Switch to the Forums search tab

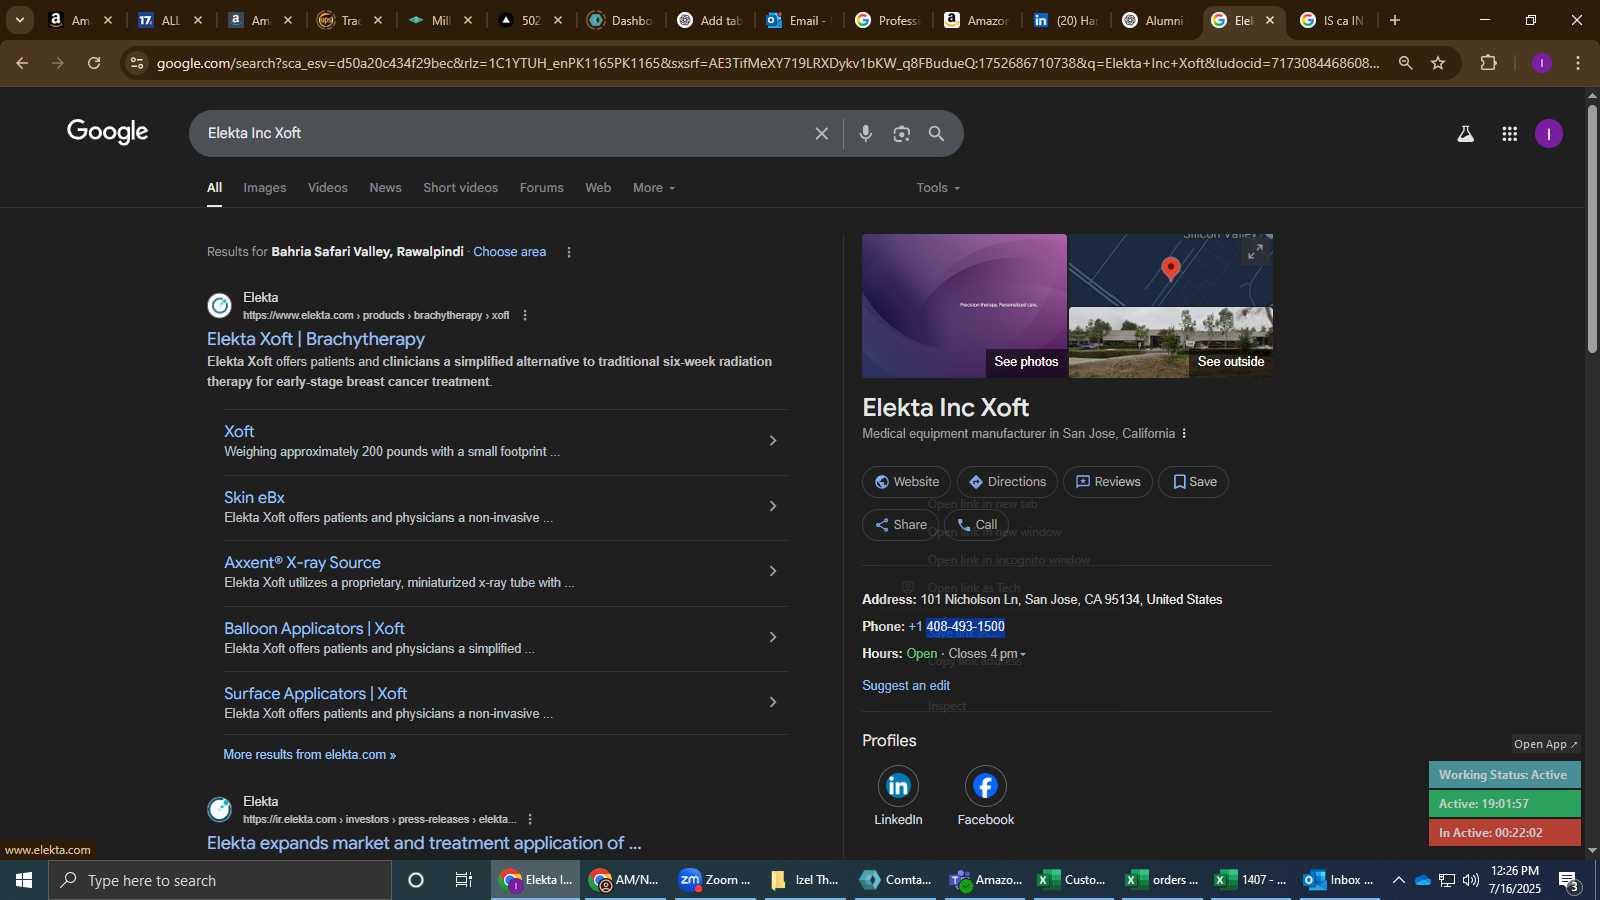tap(542, 188)
